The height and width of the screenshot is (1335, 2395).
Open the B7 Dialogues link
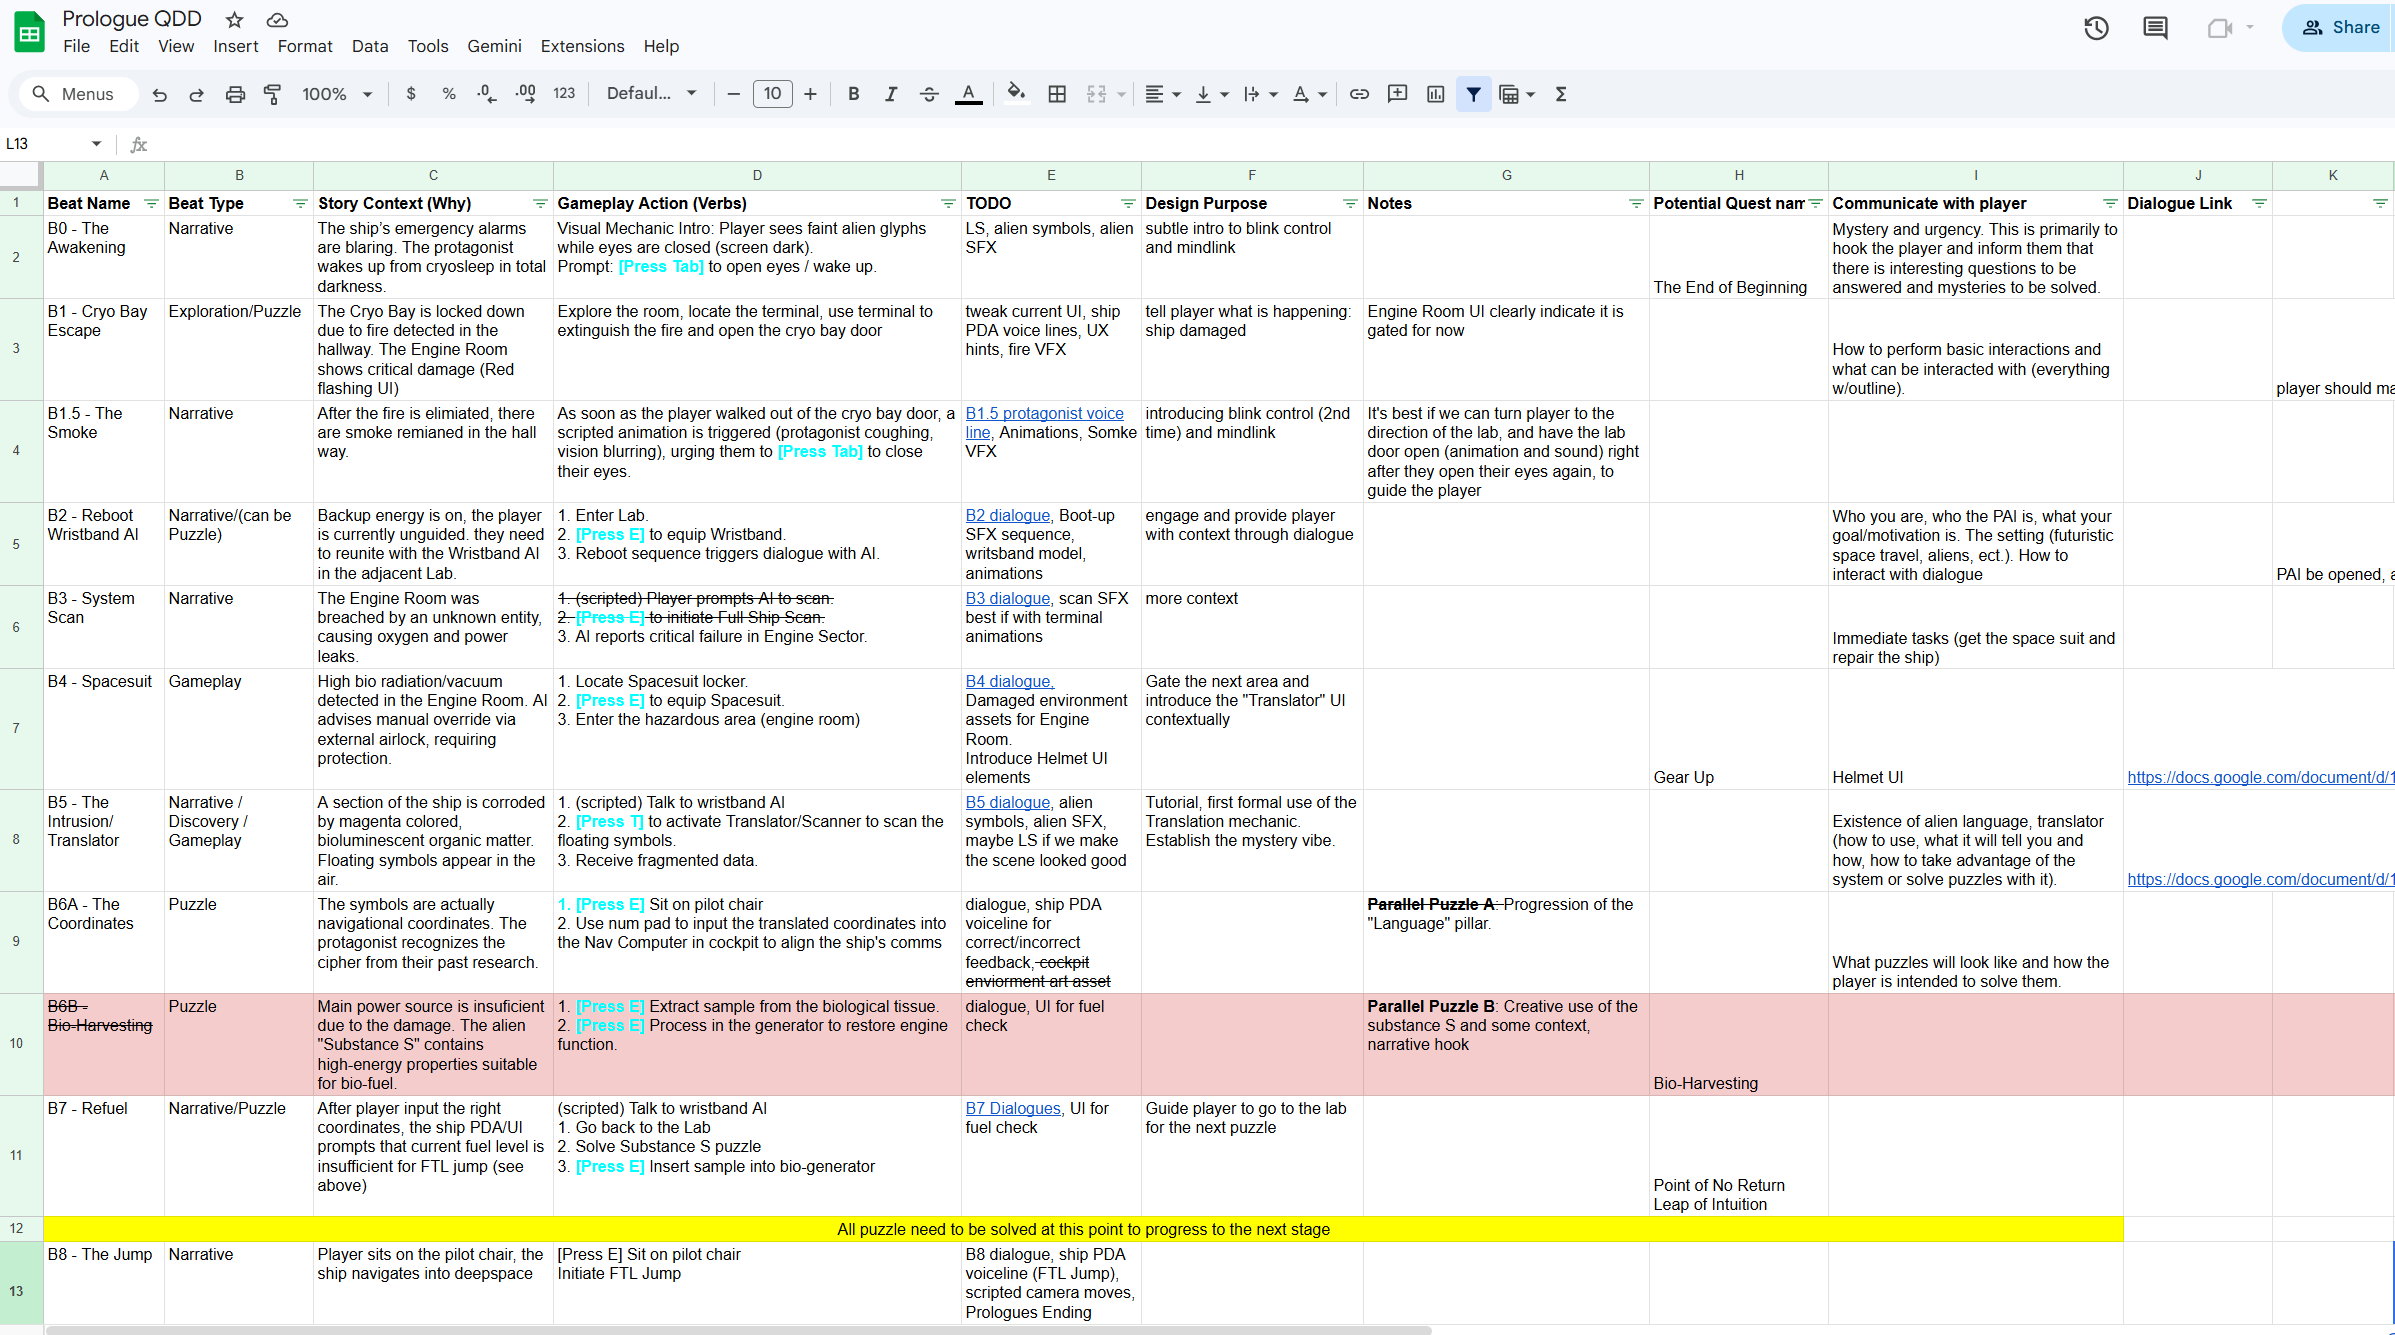1013,1108
